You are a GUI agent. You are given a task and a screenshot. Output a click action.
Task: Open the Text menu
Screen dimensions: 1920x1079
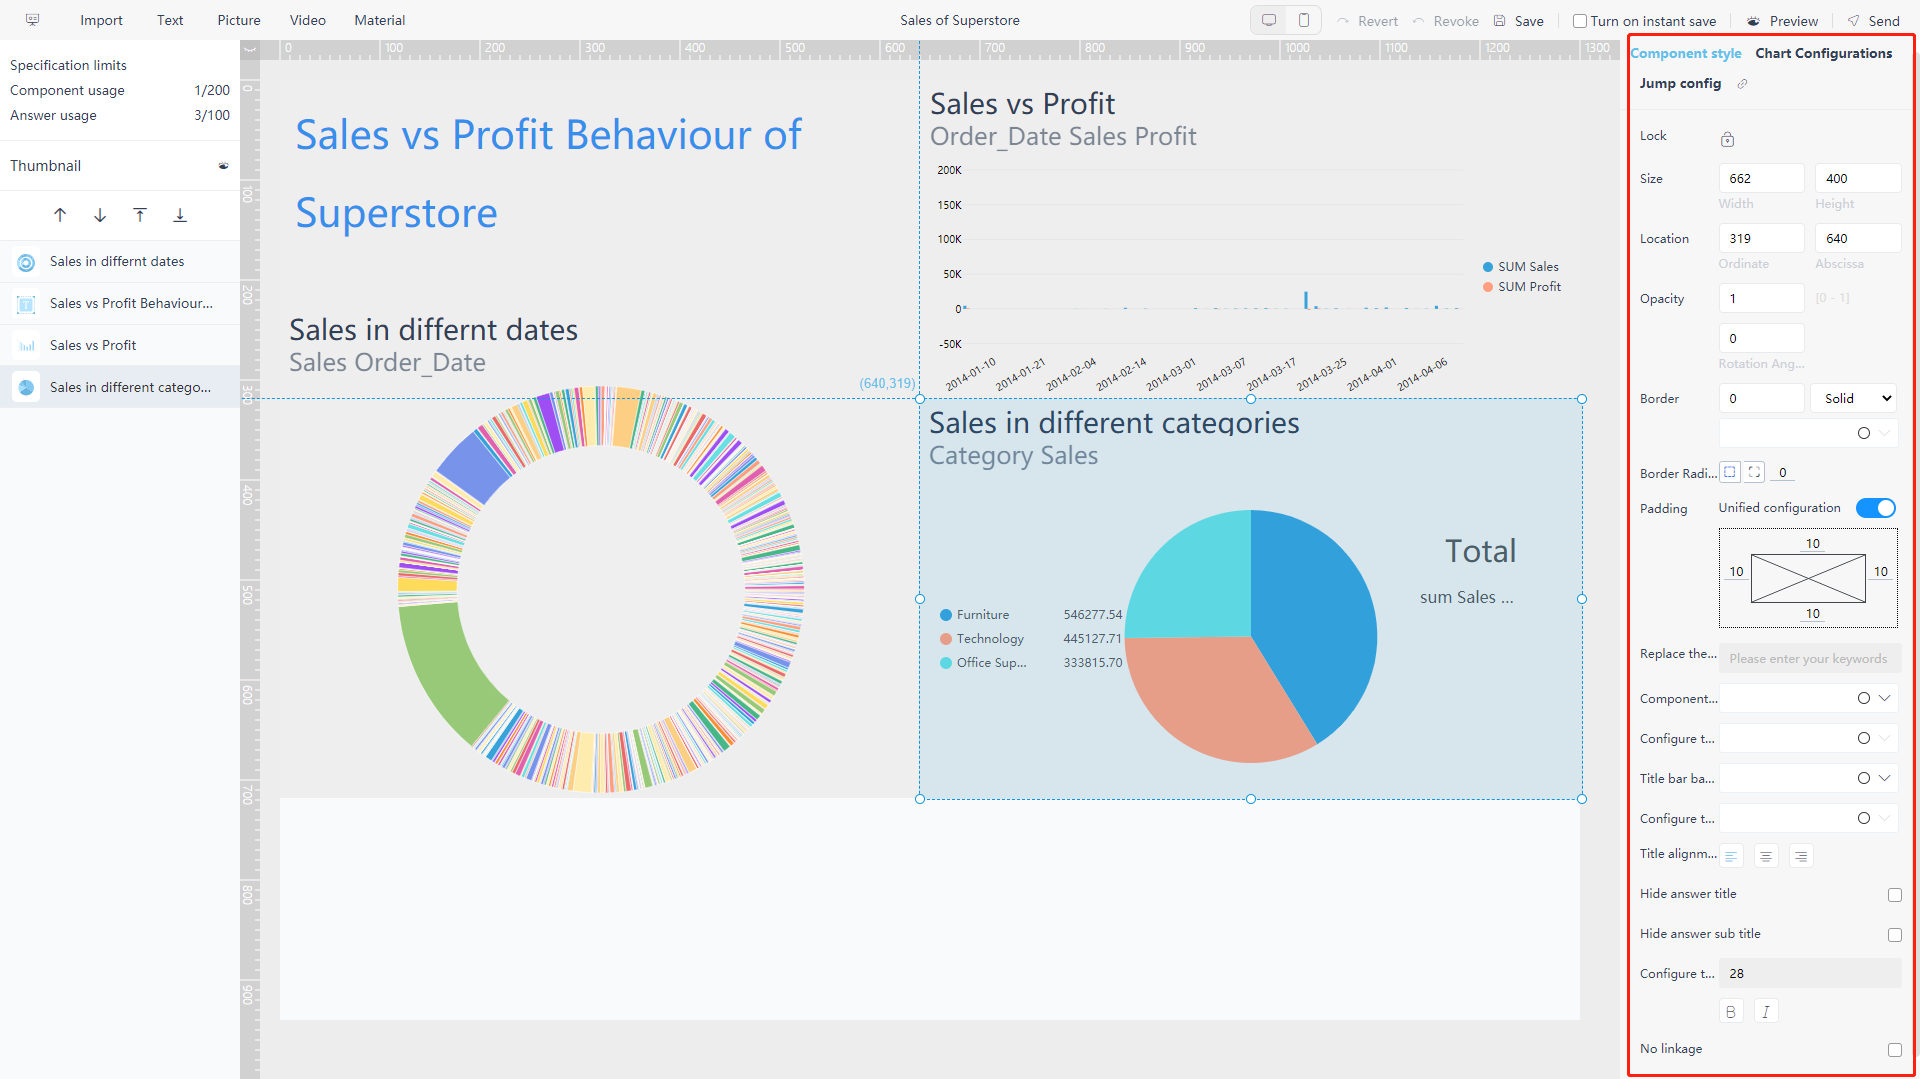tap(170, 20)
